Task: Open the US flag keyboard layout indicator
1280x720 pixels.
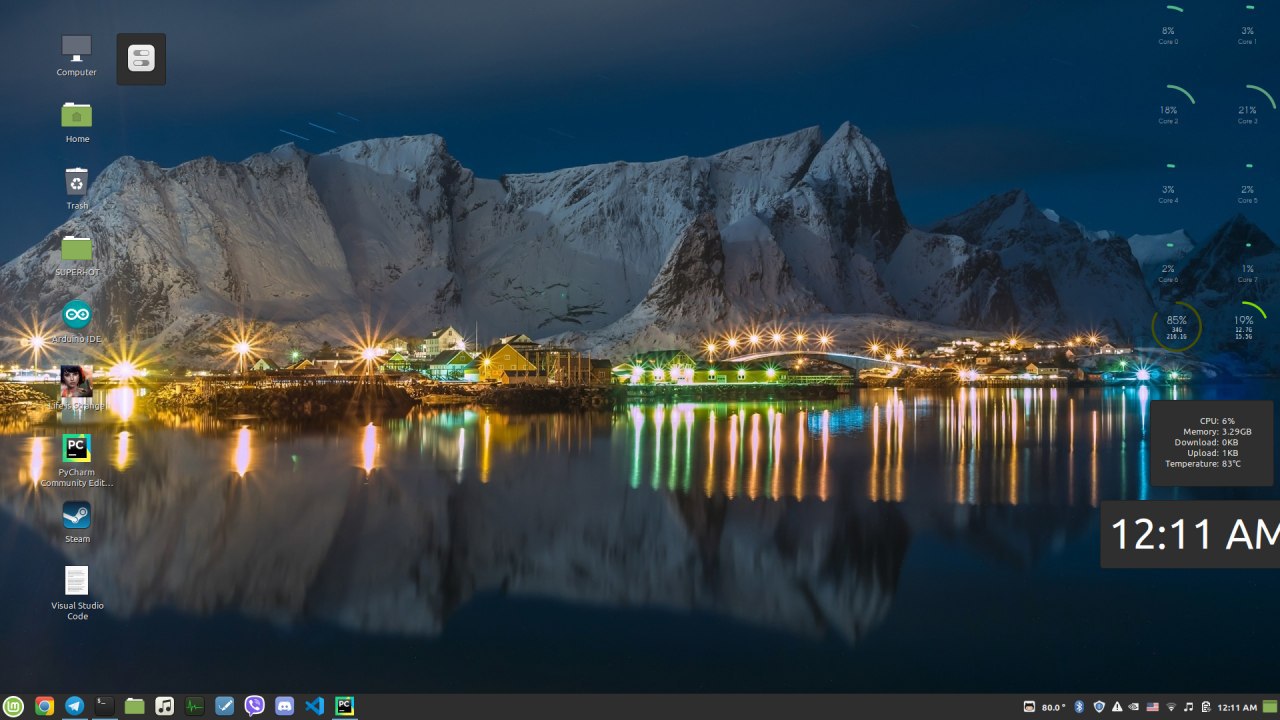Action: (x=1152, y=707)
